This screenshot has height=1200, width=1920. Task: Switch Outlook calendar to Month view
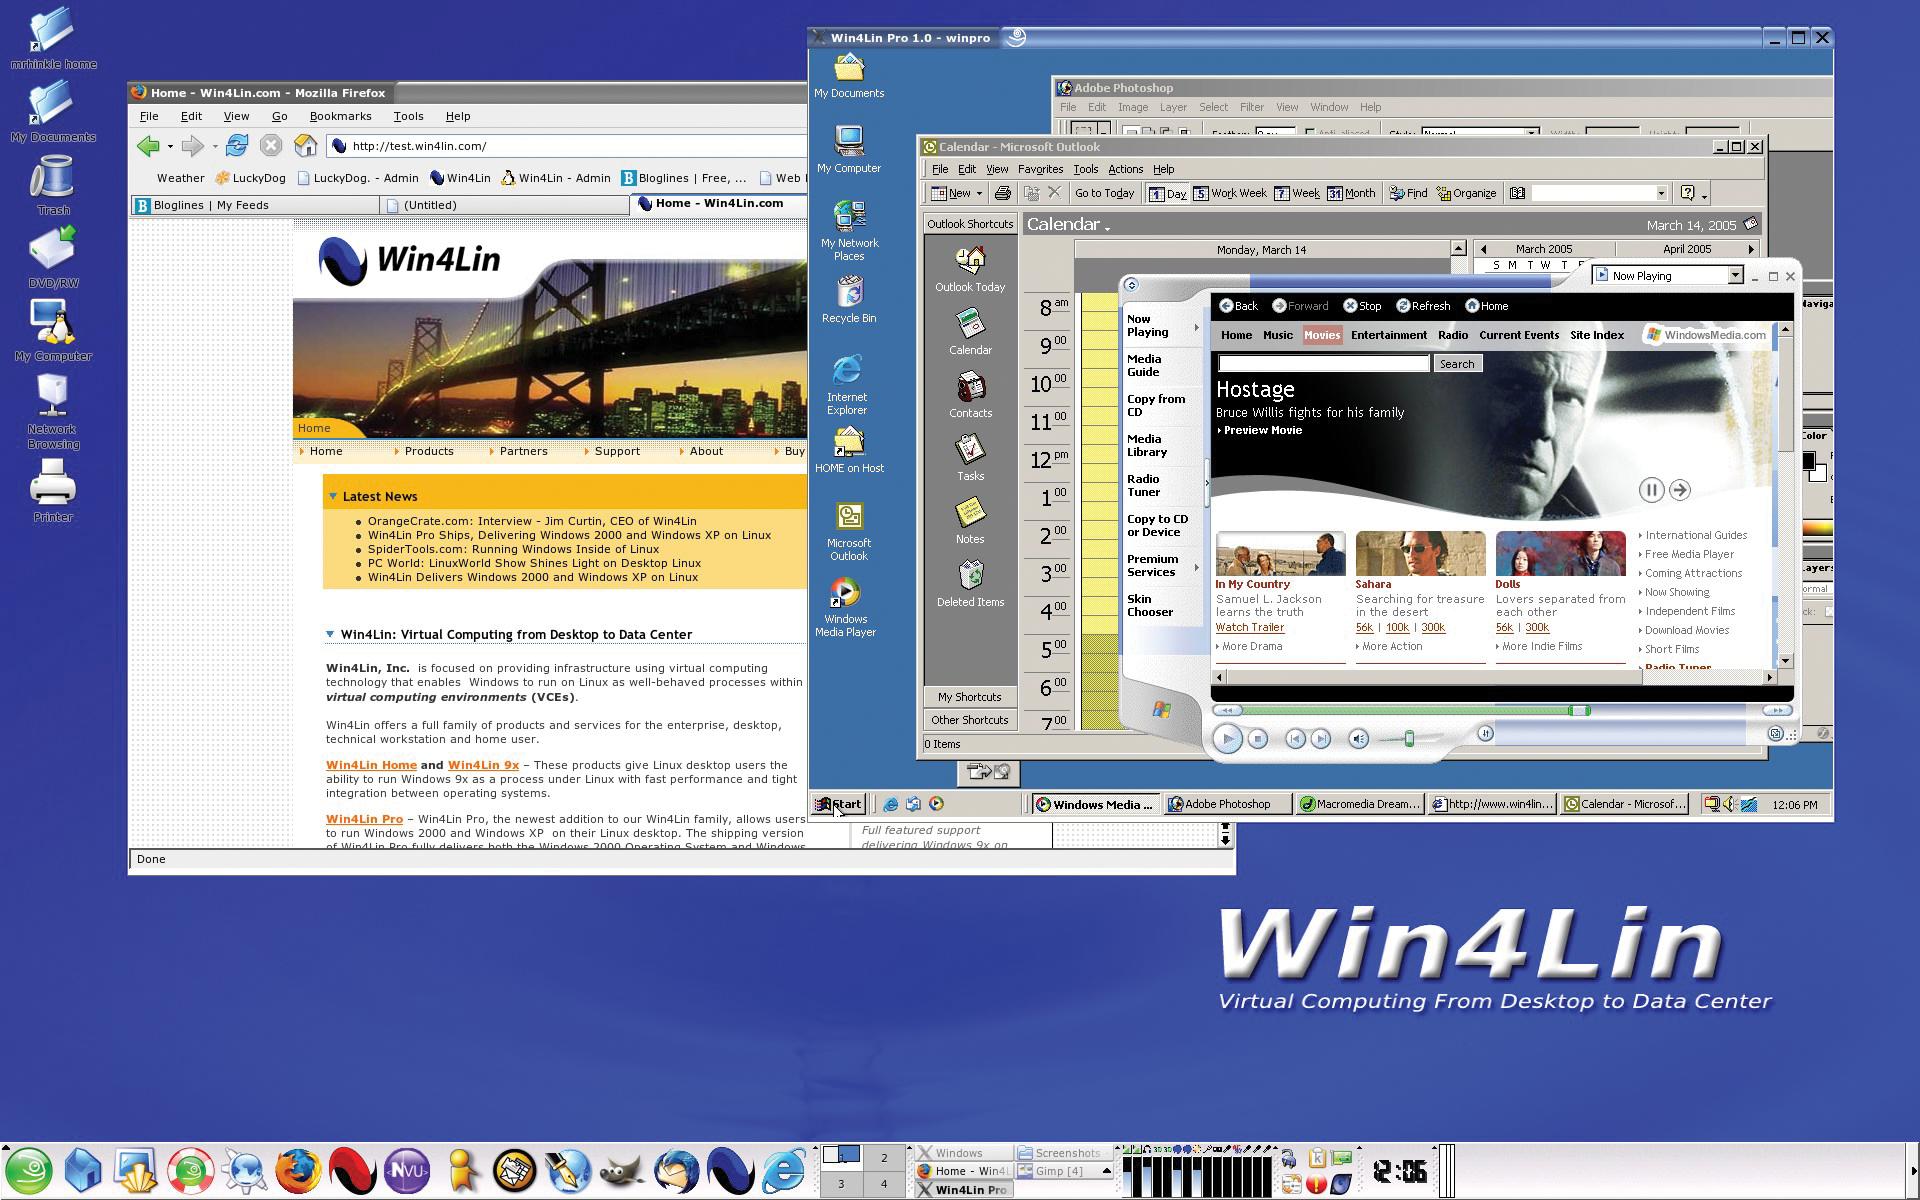coord(1351,193)
